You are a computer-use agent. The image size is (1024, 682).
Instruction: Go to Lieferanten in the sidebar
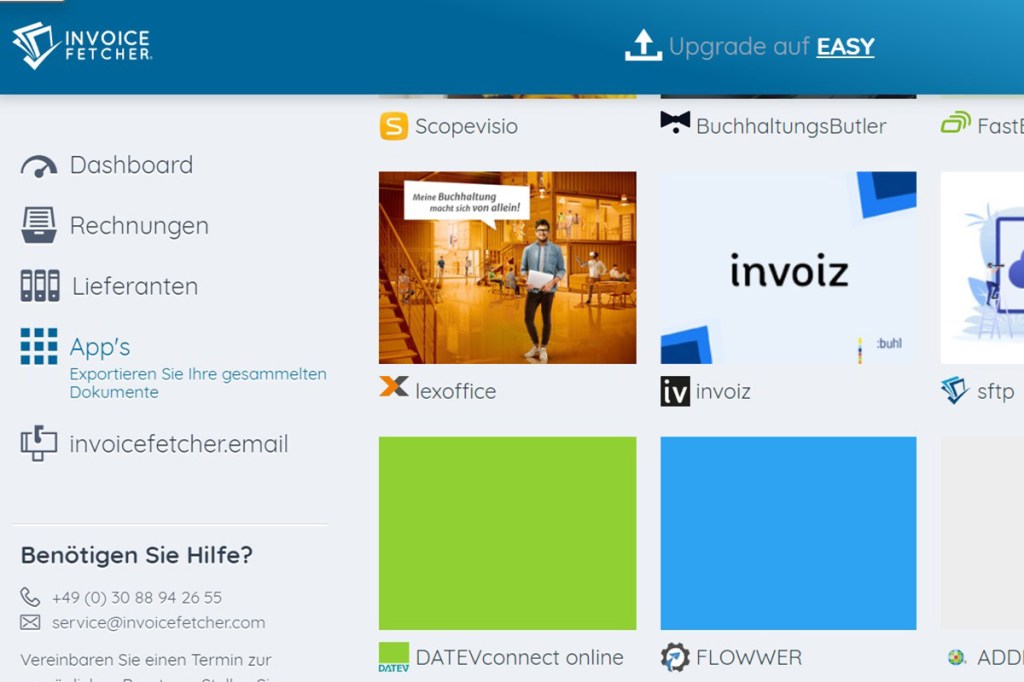[135, 287]
